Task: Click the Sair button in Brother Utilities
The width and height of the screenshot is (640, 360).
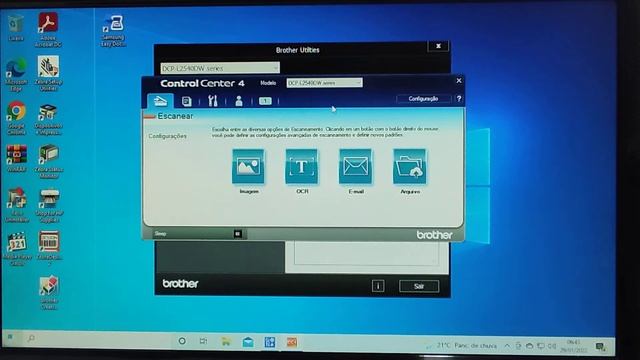Action: tap(419, 286)
